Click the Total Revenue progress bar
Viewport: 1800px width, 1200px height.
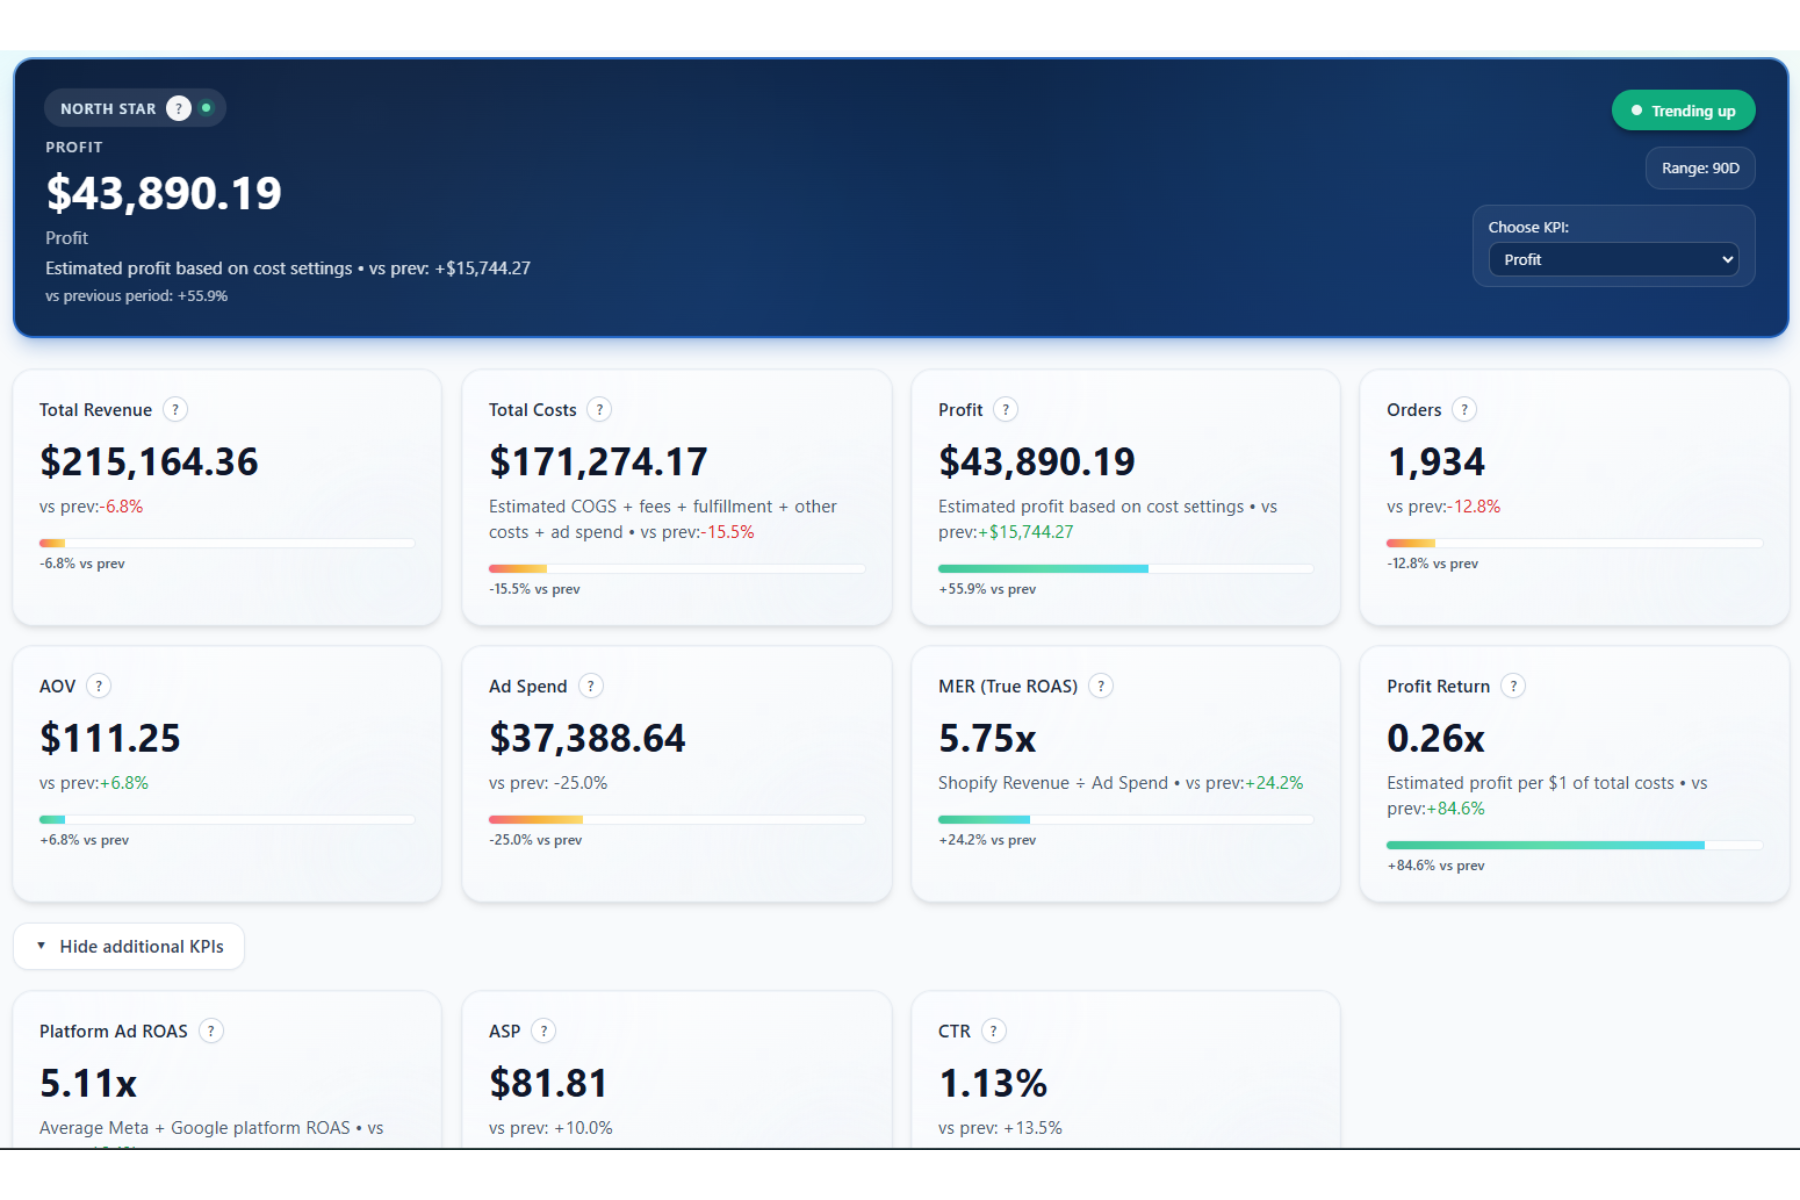(x=227, y=543)
